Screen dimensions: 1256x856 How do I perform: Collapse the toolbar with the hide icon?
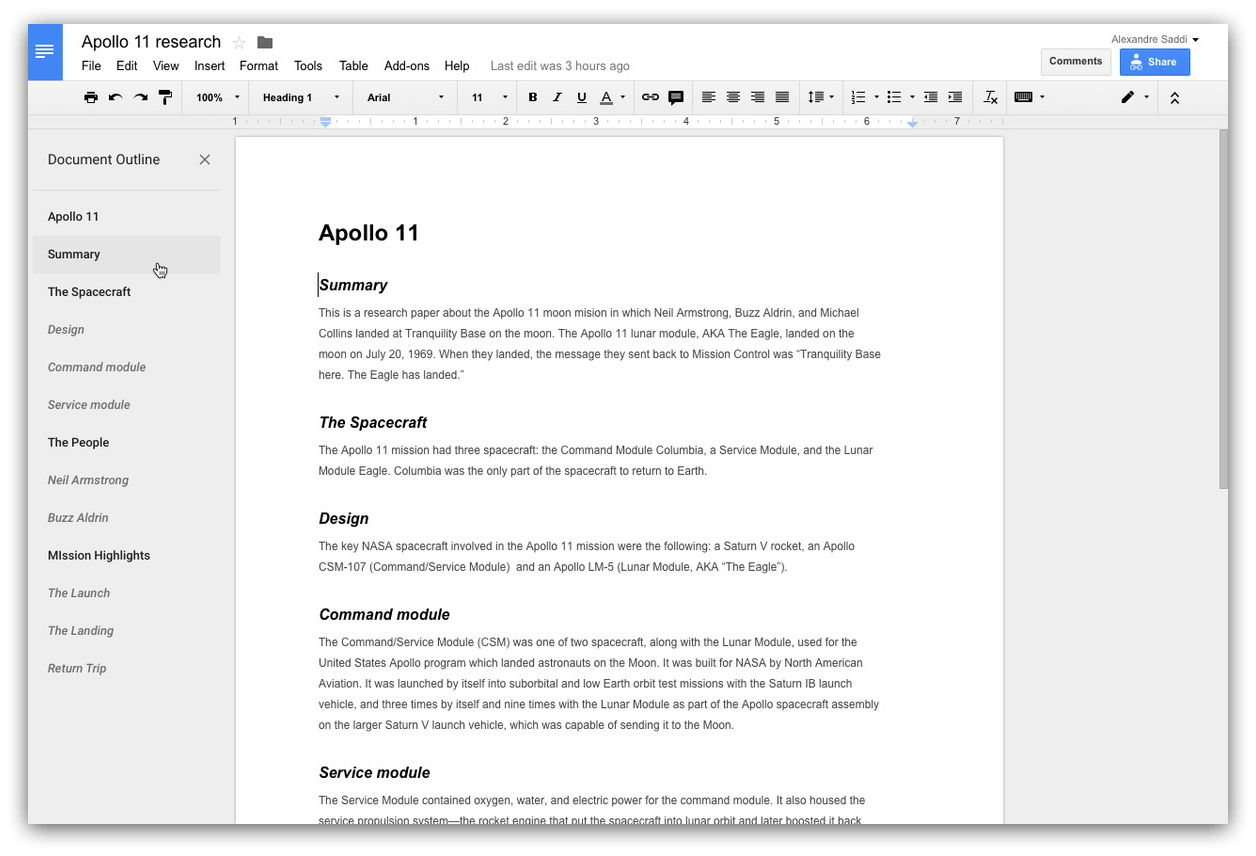click(1175, 97)
